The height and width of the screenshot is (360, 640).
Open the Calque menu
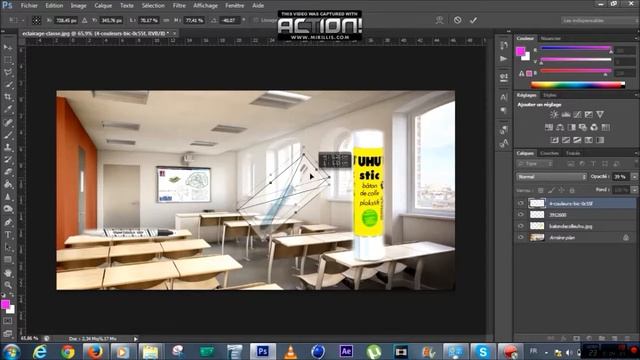(x=103, y=6)
